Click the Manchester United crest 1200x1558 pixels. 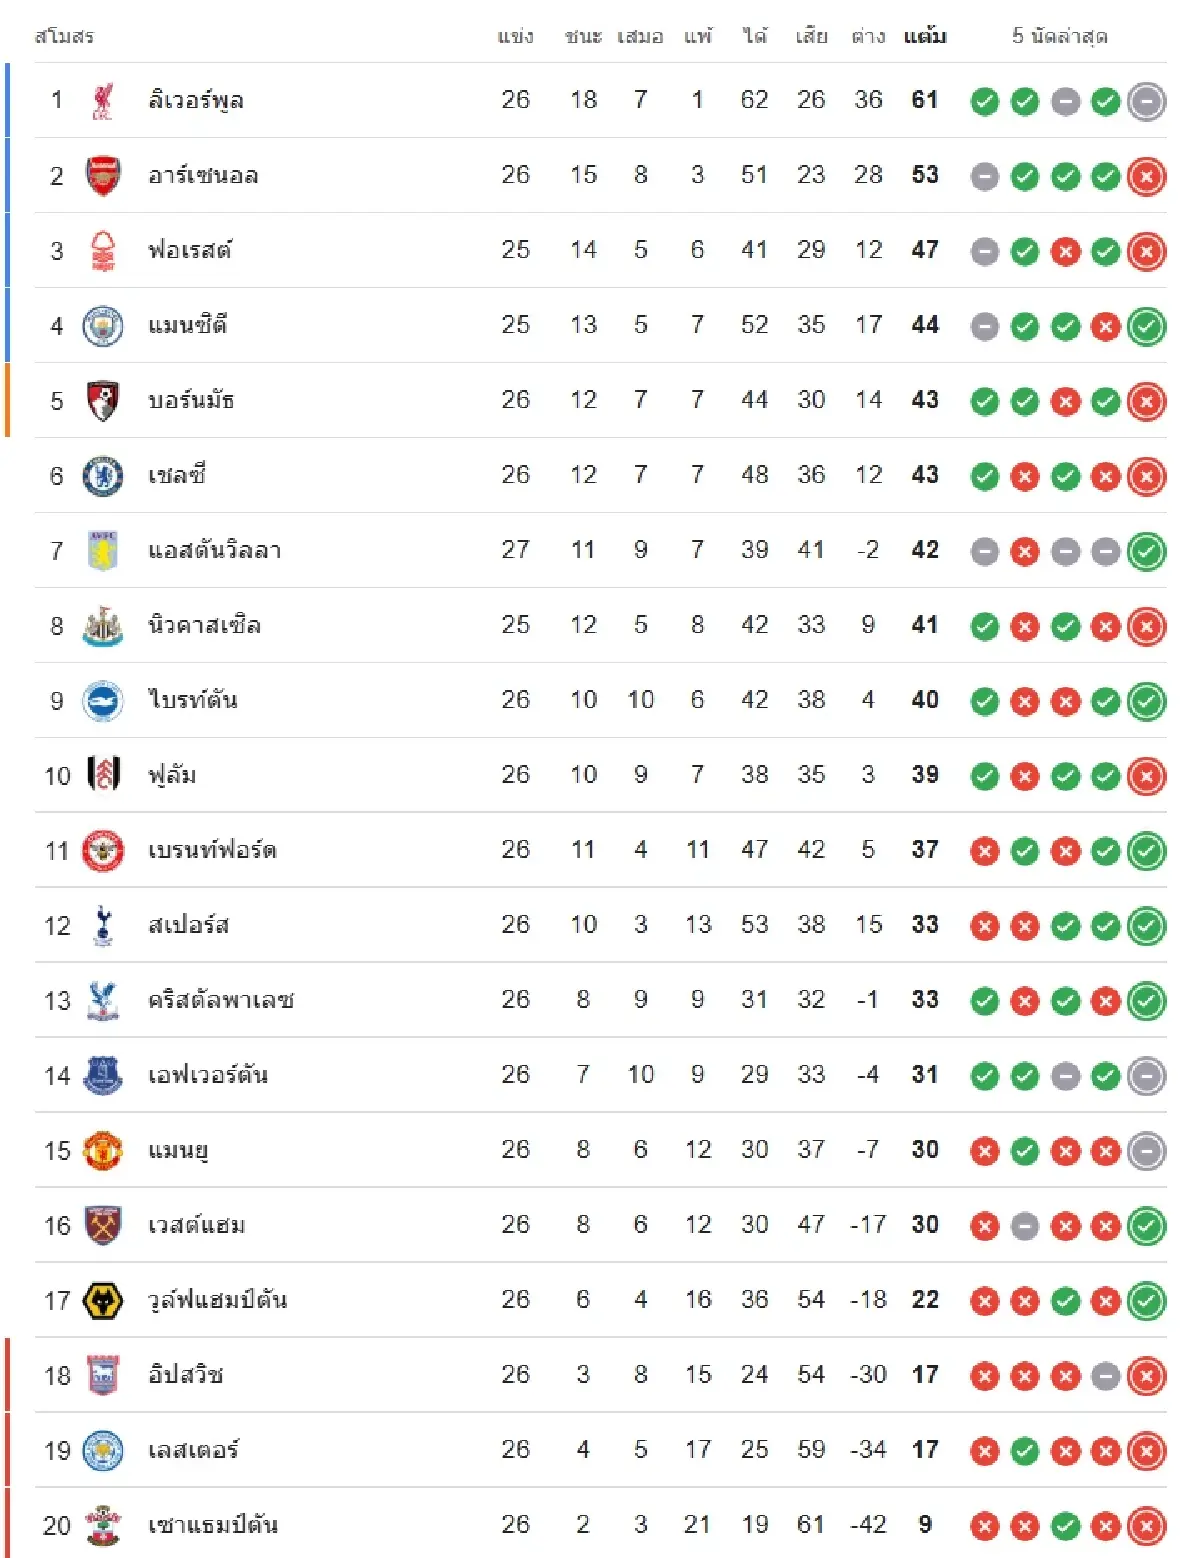click(102, 1150)
